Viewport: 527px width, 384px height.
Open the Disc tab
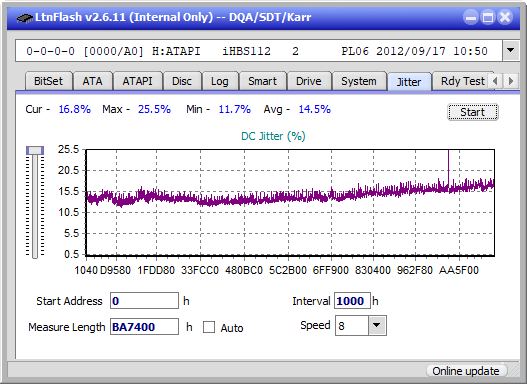(182, 81)
